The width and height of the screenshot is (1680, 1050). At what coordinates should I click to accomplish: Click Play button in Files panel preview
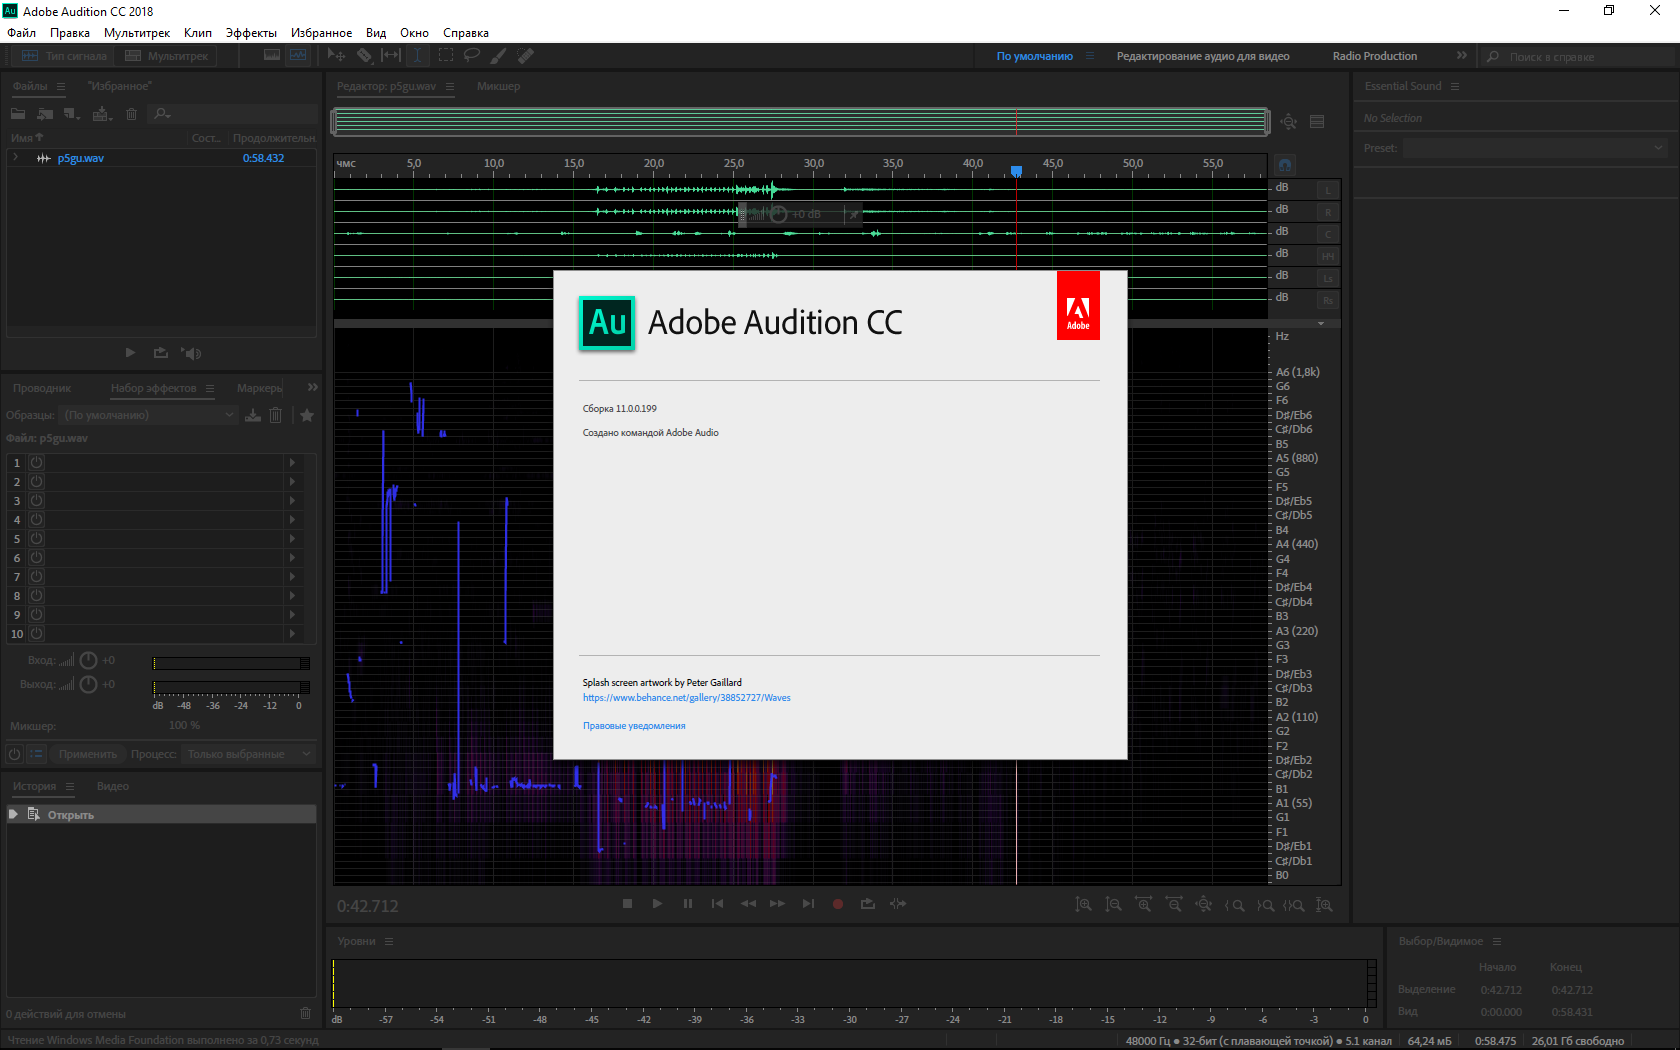(x=130, y=353)
